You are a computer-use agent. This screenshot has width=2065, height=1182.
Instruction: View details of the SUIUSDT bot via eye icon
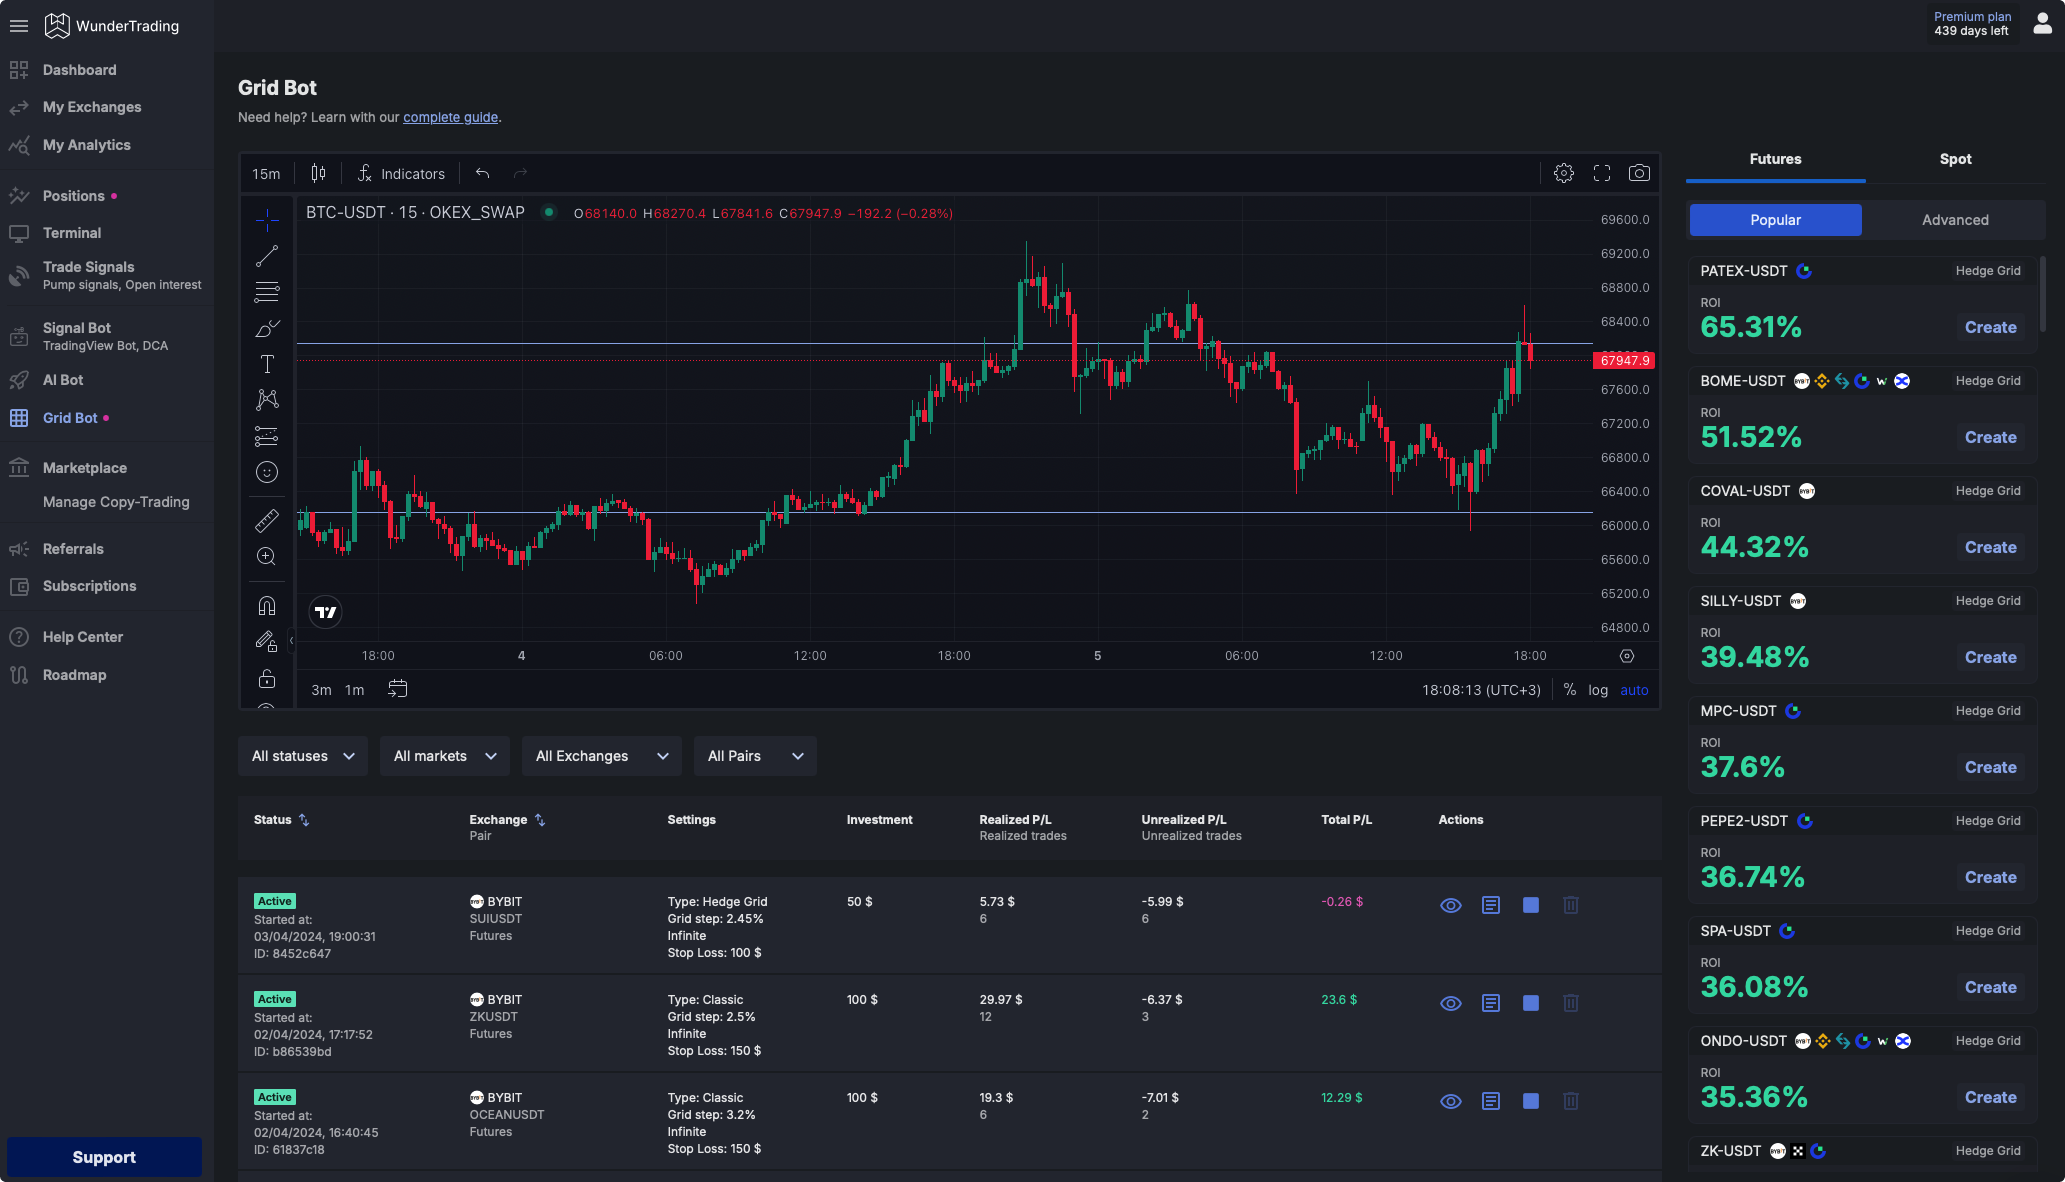(1450, 905)
